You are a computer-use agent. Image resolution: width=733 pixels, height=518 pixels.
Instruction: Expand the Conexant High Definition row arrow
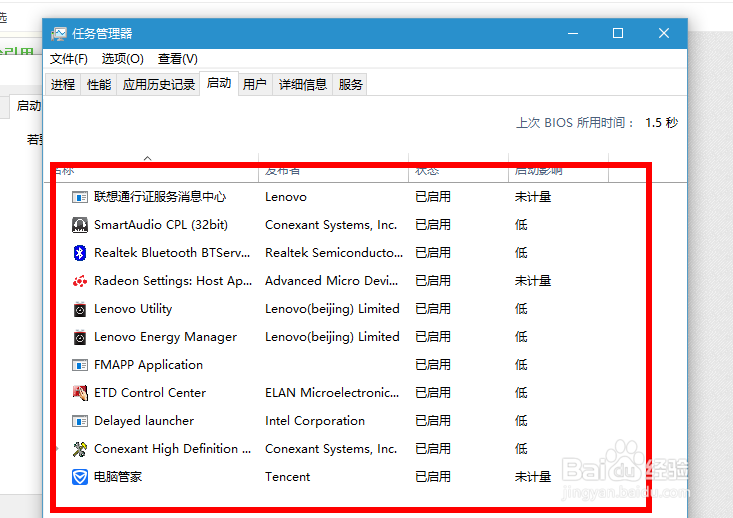[x=57, y=449]
